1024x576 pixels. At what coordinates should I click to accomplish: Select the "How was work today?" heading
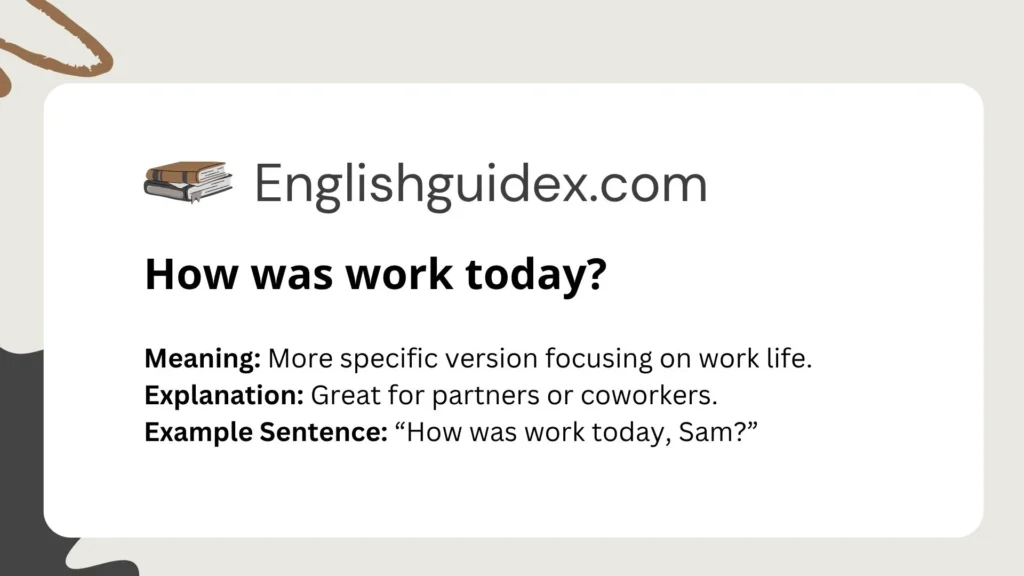(x=375, y=275)
